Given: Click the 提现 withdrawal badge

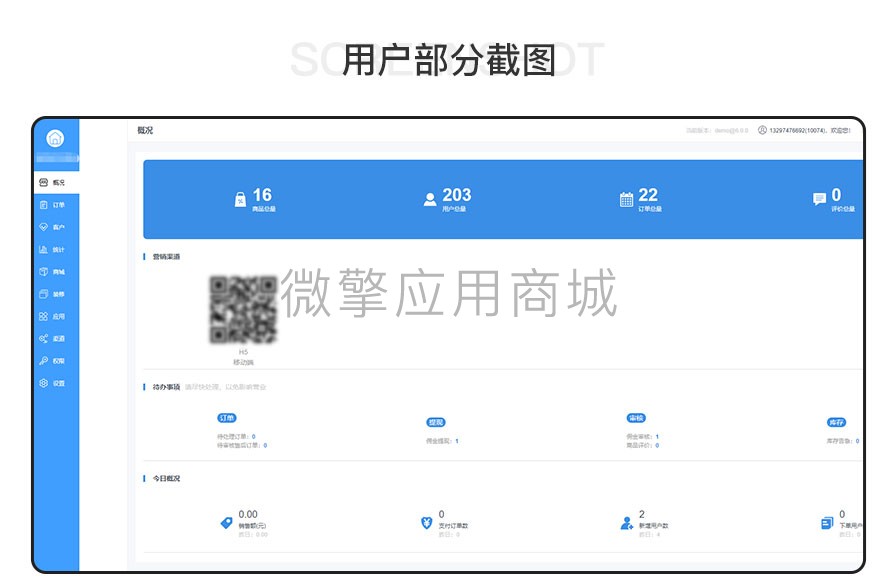Looking at the screenshot, I should [436, 422].
